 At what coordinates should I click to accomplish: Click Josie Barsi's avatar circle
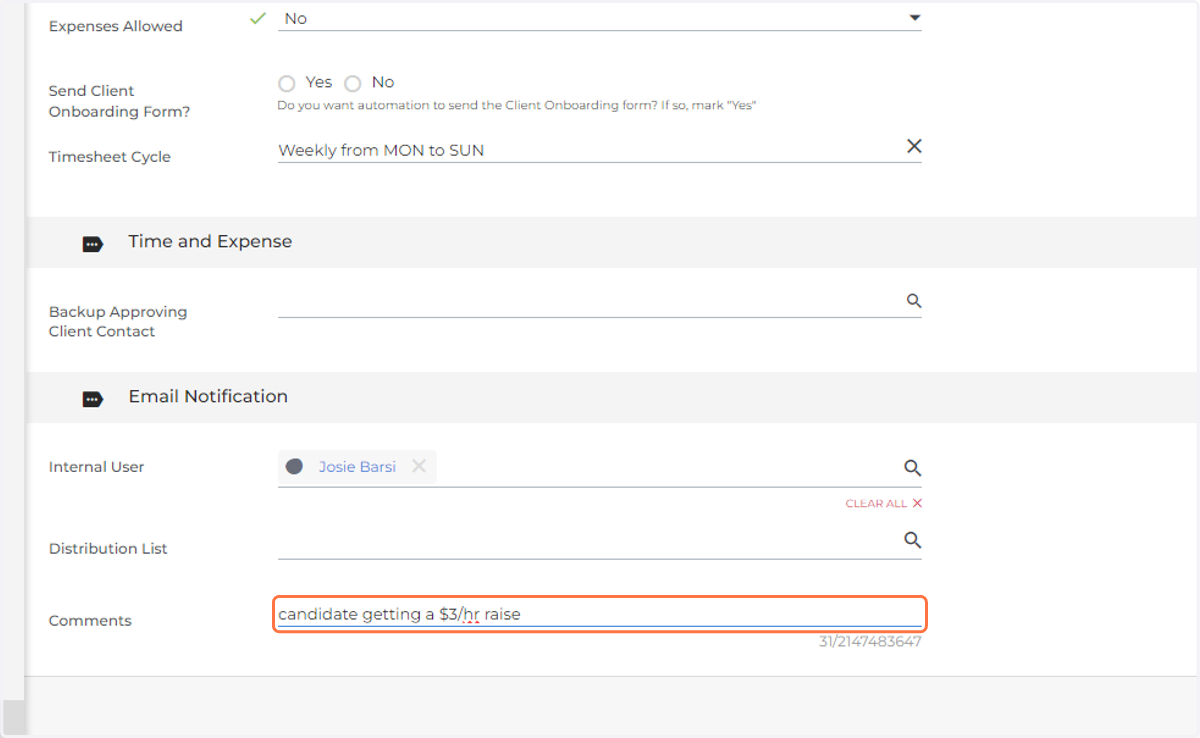[294, 466]
